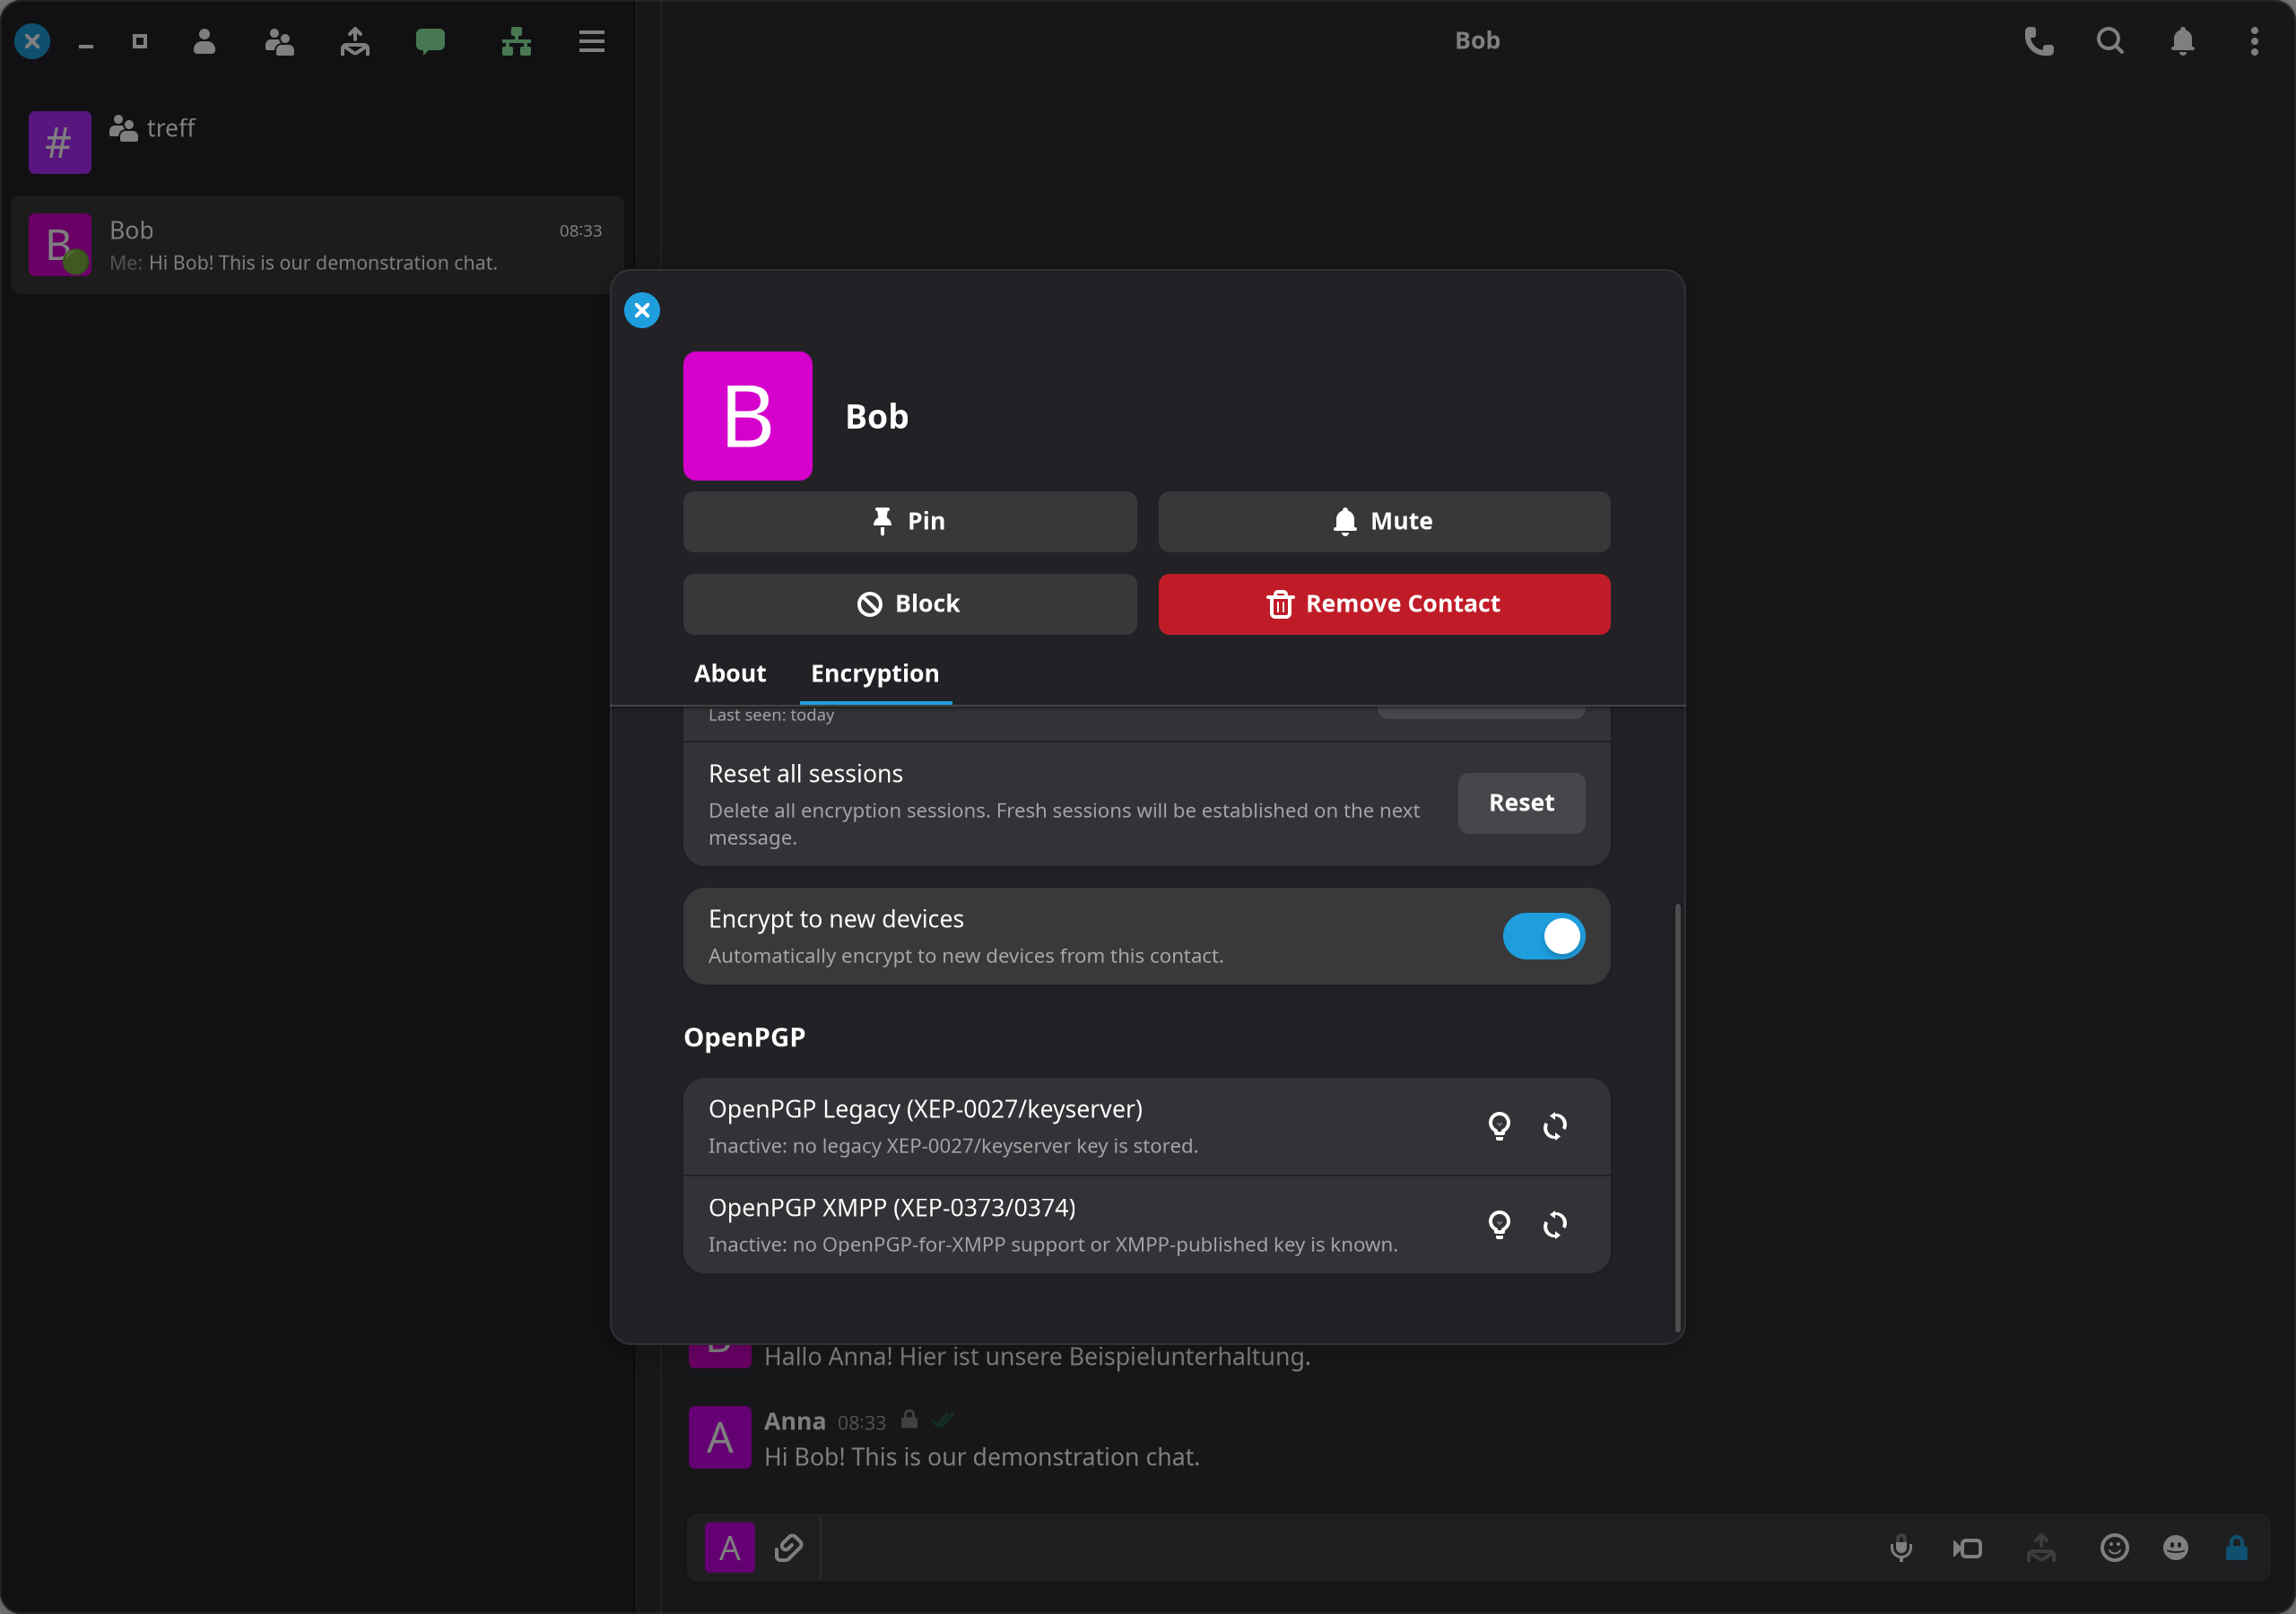This screenshot has height=1614, width=2296.
Task: Click the attachment paperclip icon
Action: click(789, 1548)
